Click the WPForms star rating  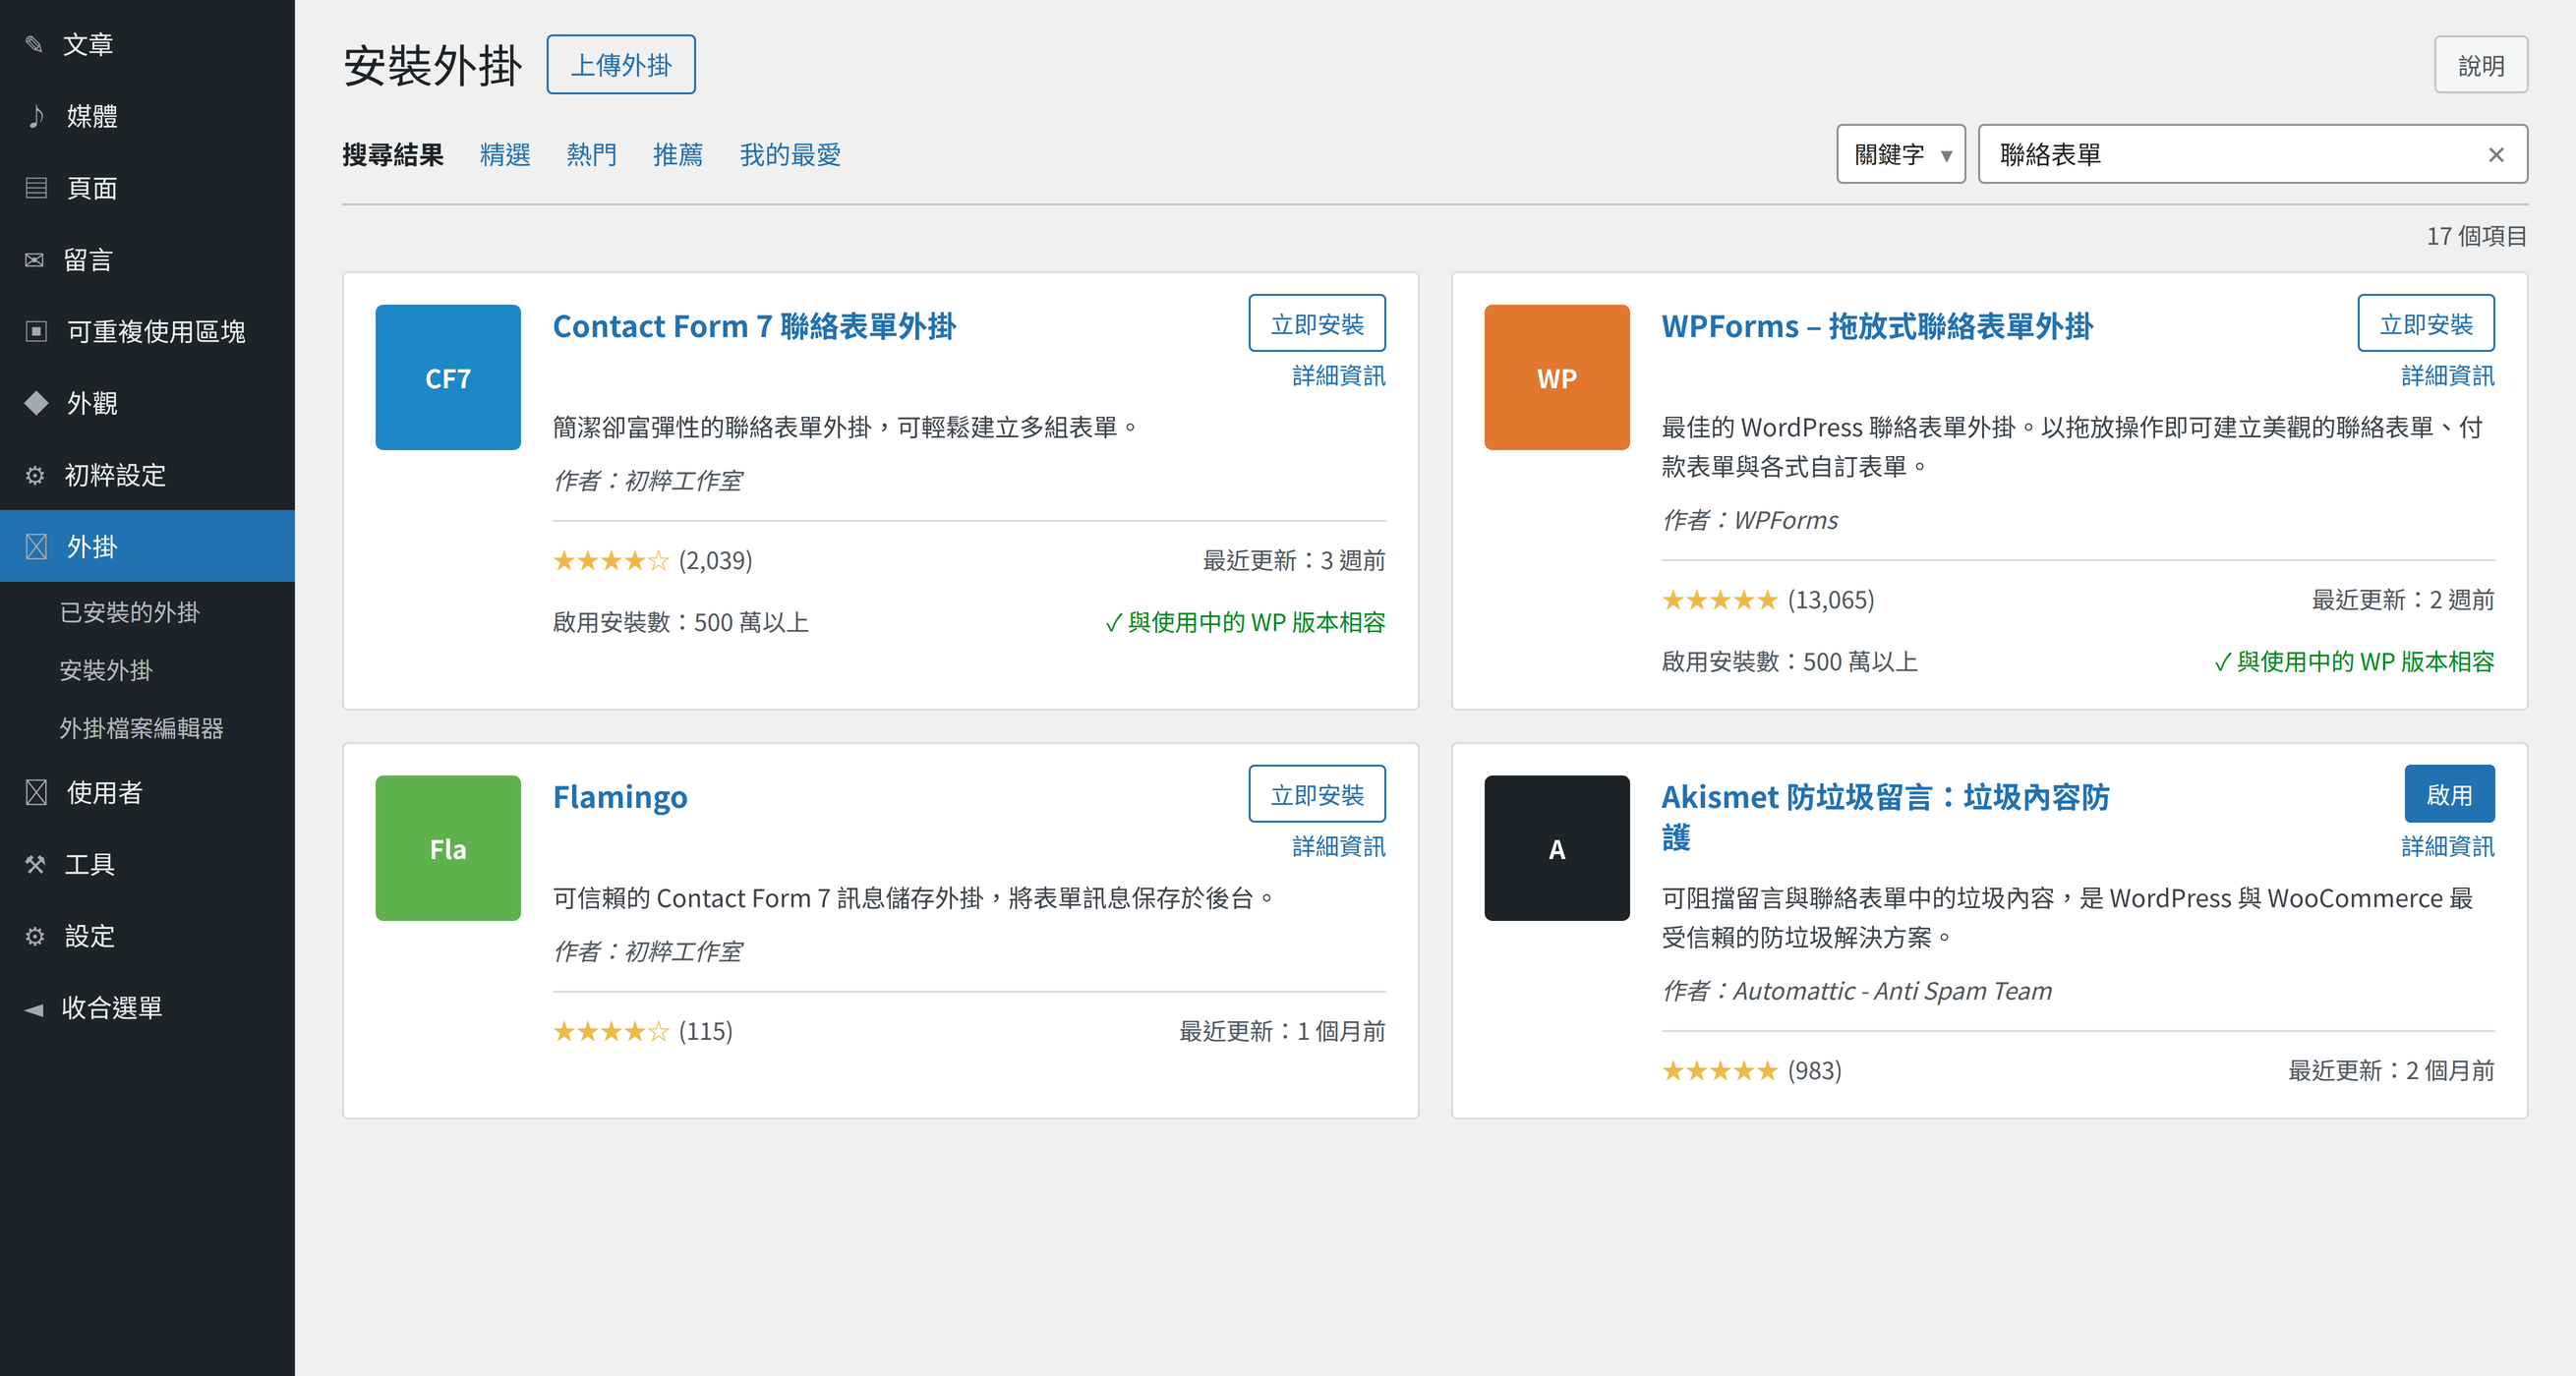tap(1720, 600)
